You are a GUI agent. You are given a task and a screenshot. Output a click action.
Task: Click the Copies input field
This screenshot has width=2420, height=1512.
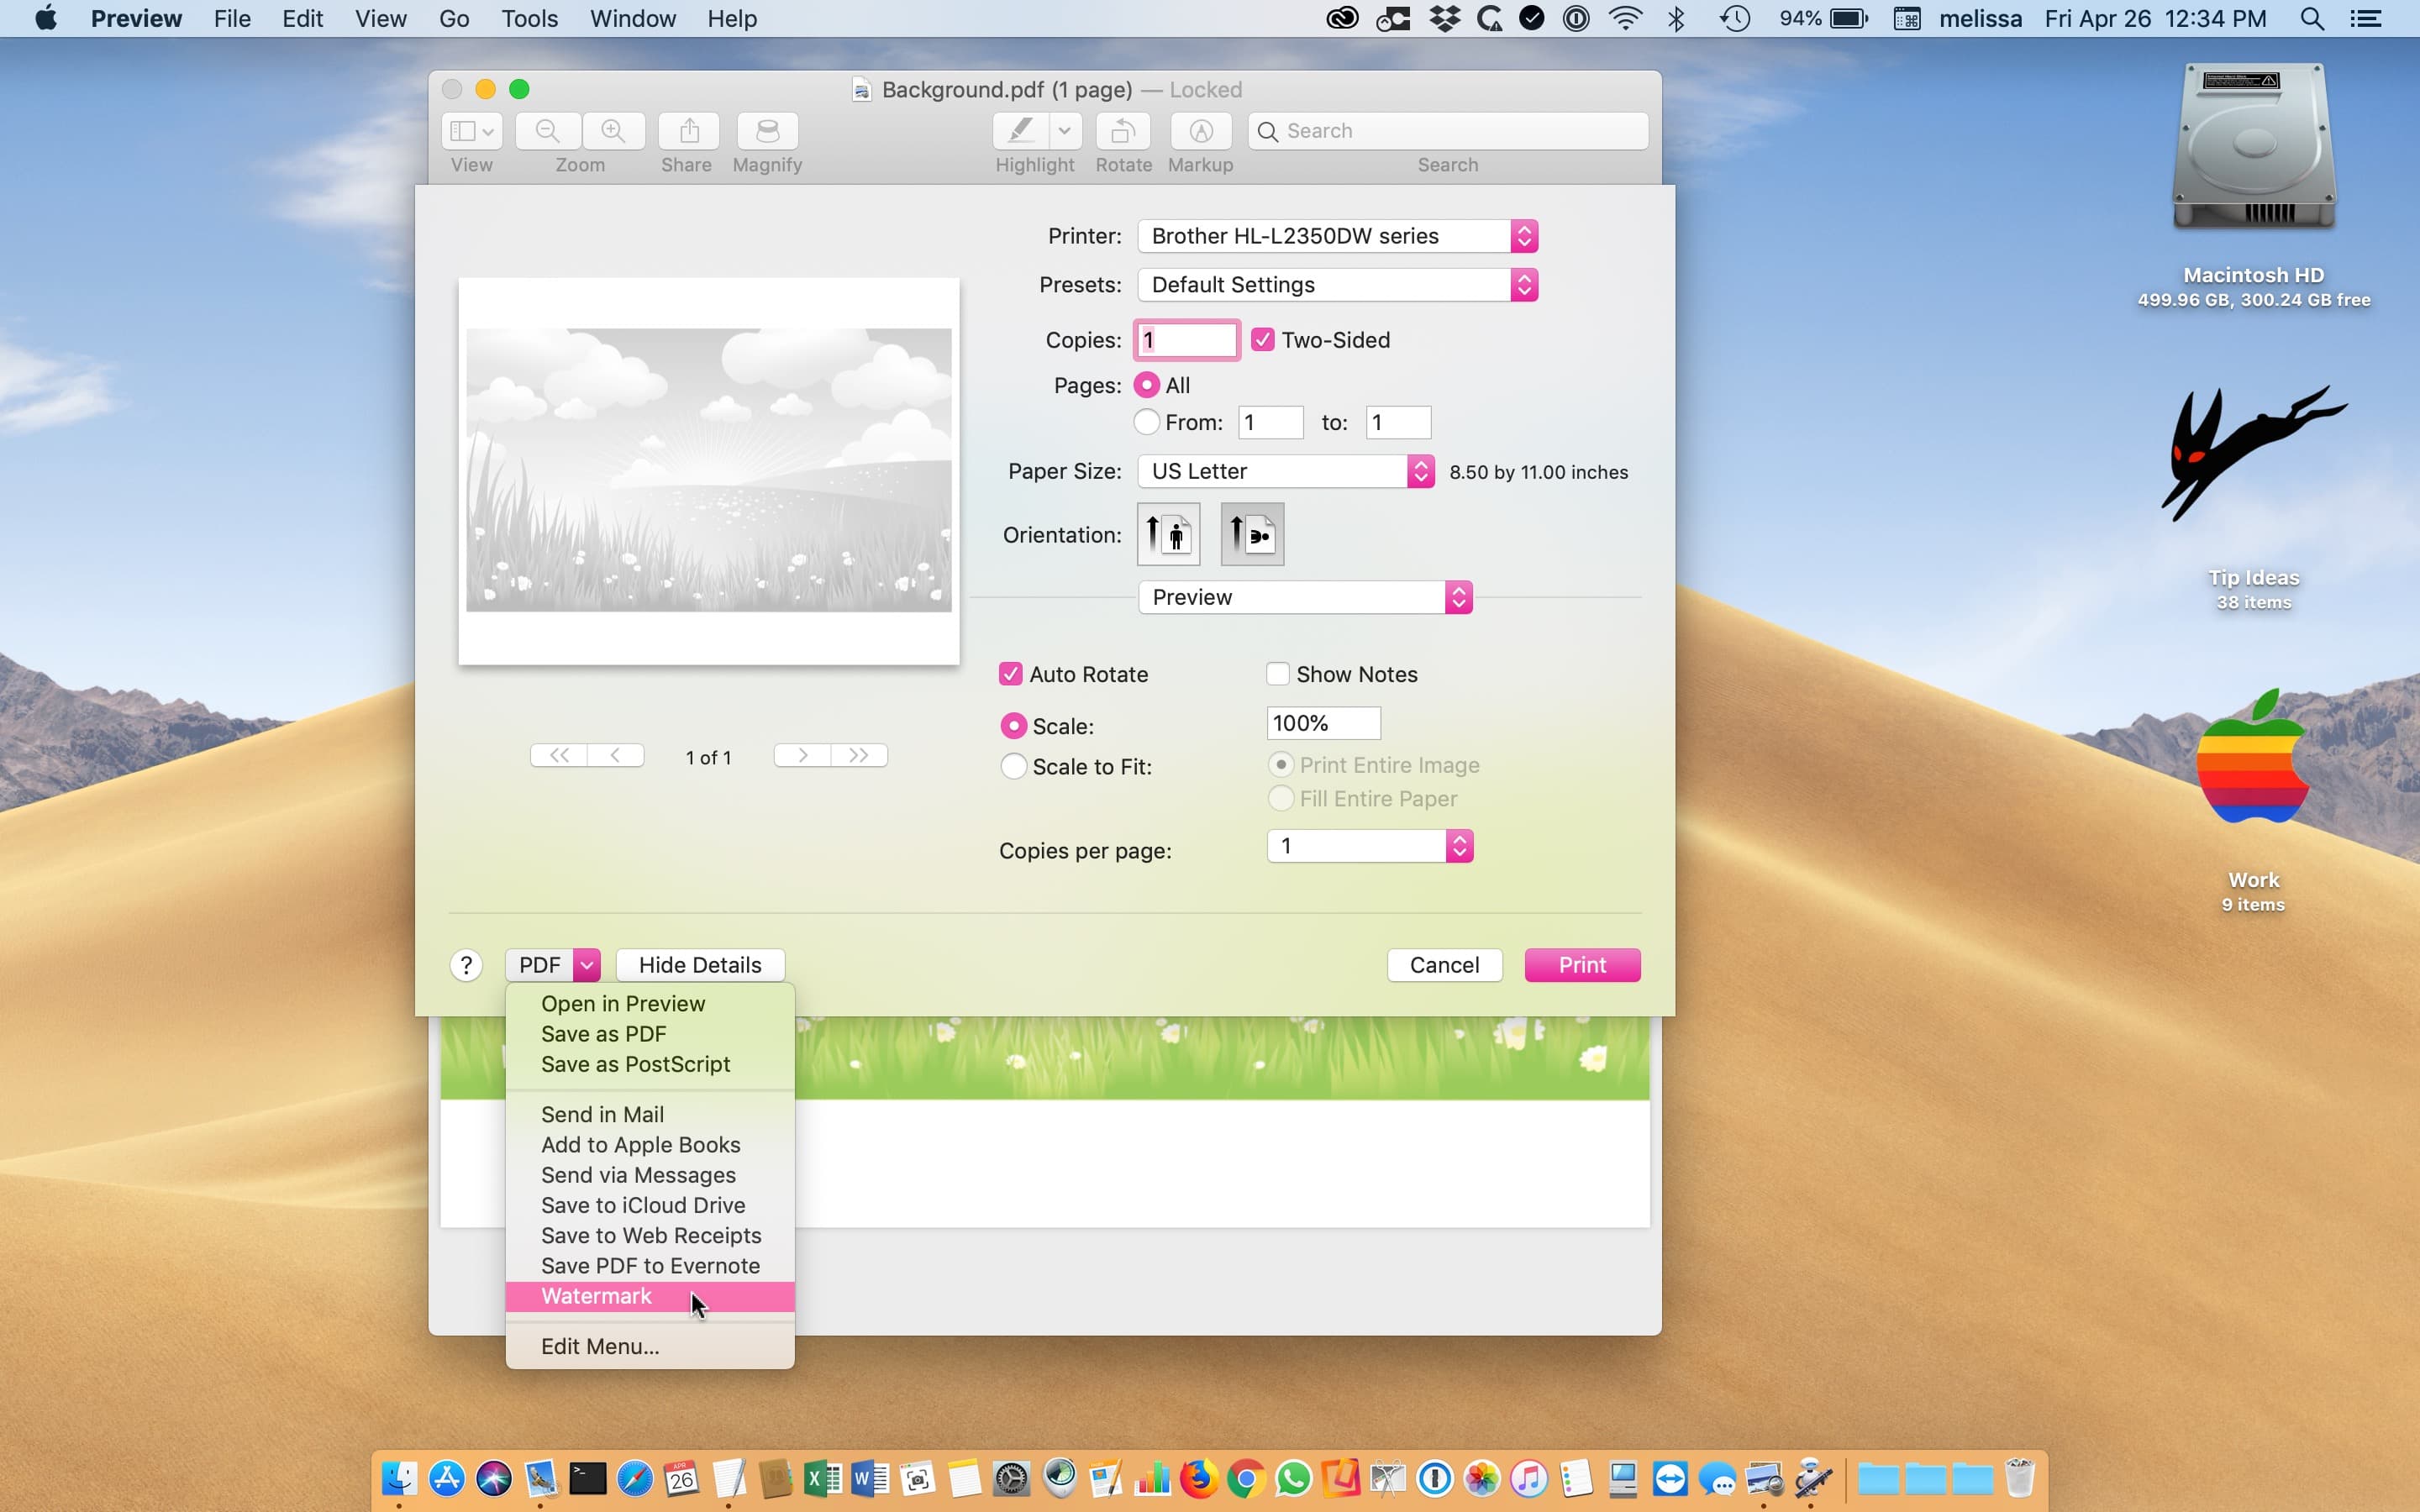tap(1187, 340)
